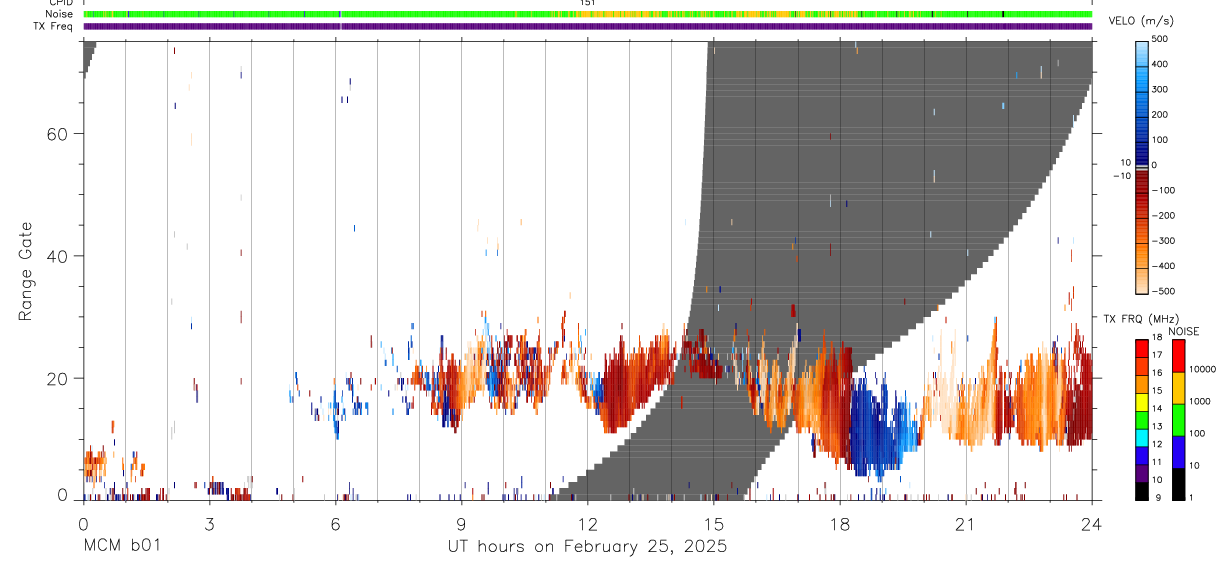Select the 1000 label on NOISE scale
Viewport: 1228px width, 567px height.
1200,401
